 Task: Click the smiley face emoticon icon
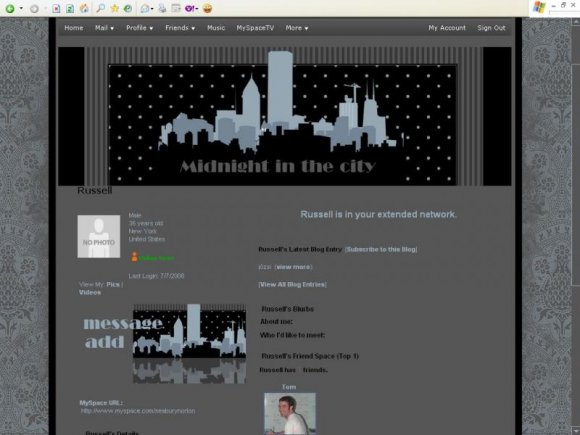tap(208, 8)
